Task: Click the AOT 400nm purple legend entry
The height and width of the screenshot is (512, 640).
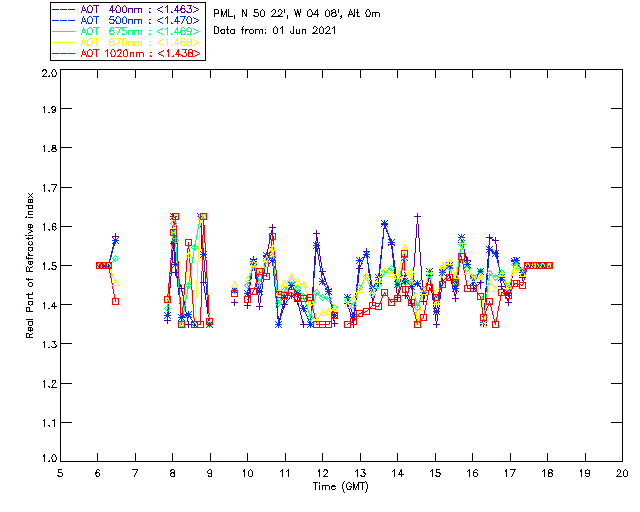Action: pyautogui.click(x=127, y=9)
